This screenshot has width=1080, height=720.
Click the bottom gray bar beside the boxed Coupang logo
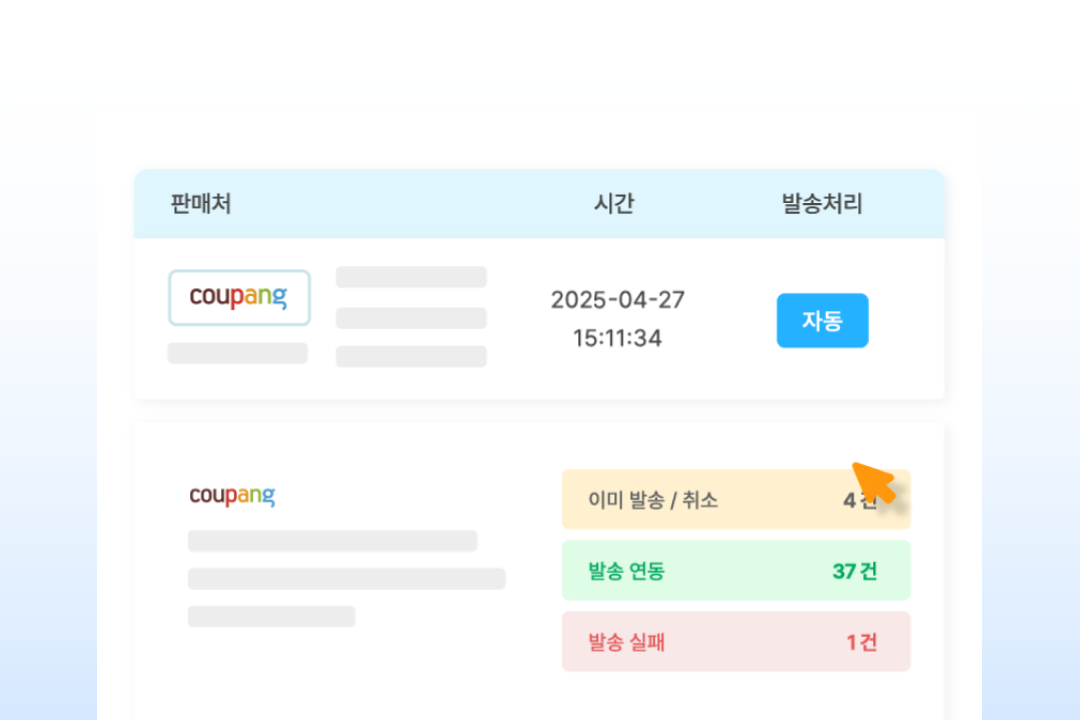(411, 356)
